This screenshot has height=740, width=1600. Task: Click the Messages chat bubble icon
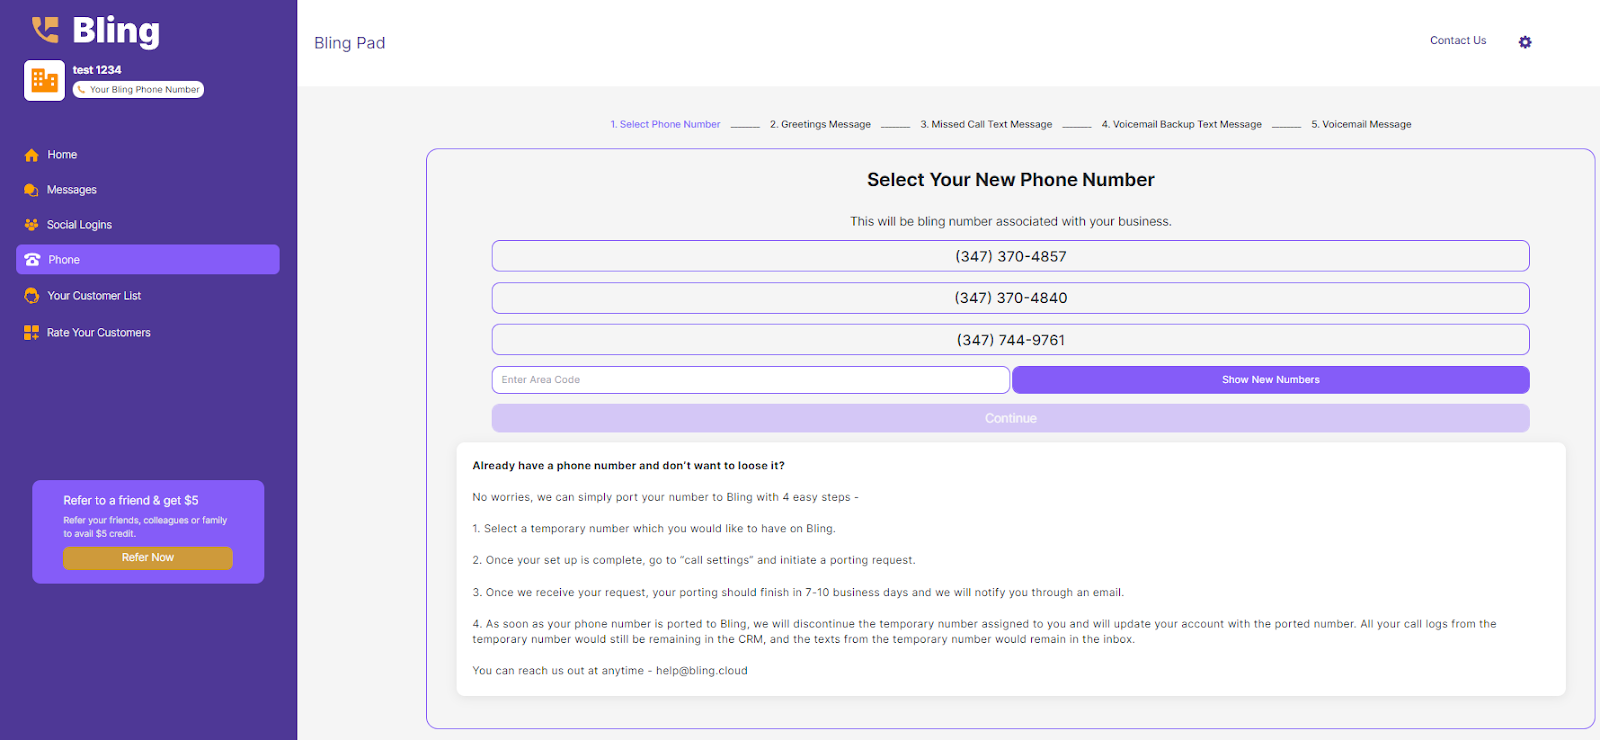pyautogui.click(x=32, y=190)
